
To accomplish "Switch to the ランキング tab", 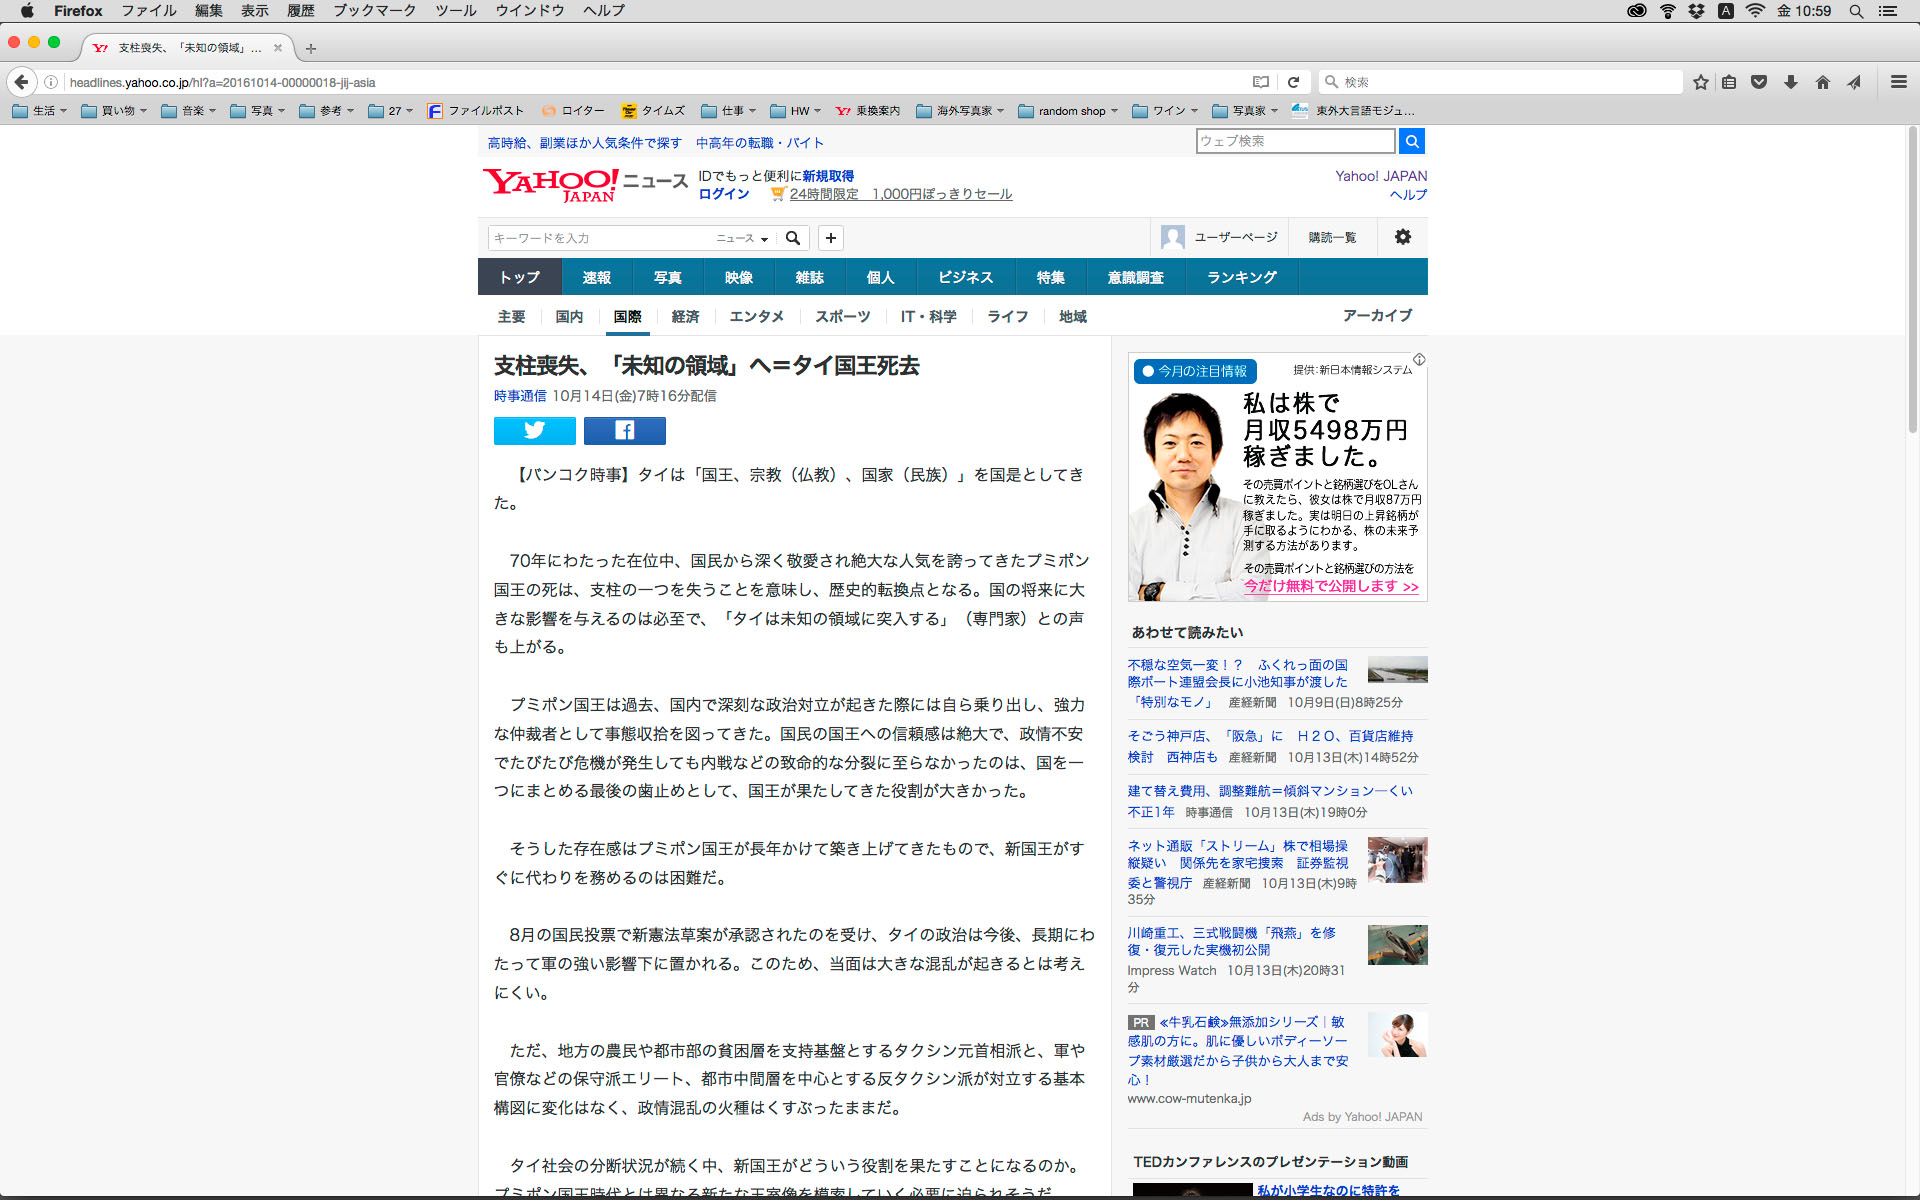I will [x=1241, y=277].
